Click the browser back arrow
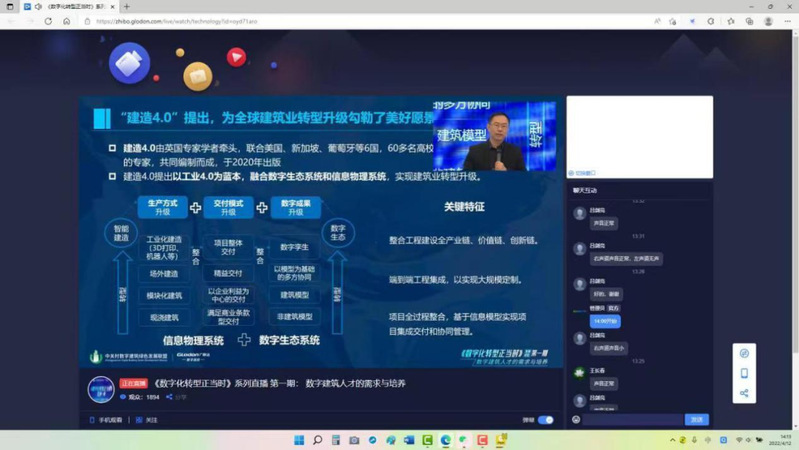Image resolution: width=799 pixels, height=450 pixels. 11,21
